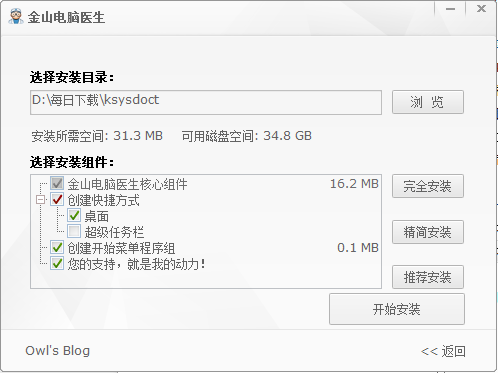The width and height of the screenshot is (498, 373).
Task: Close the 金山电脑医生 installer
Action: (x=481, y=9)
